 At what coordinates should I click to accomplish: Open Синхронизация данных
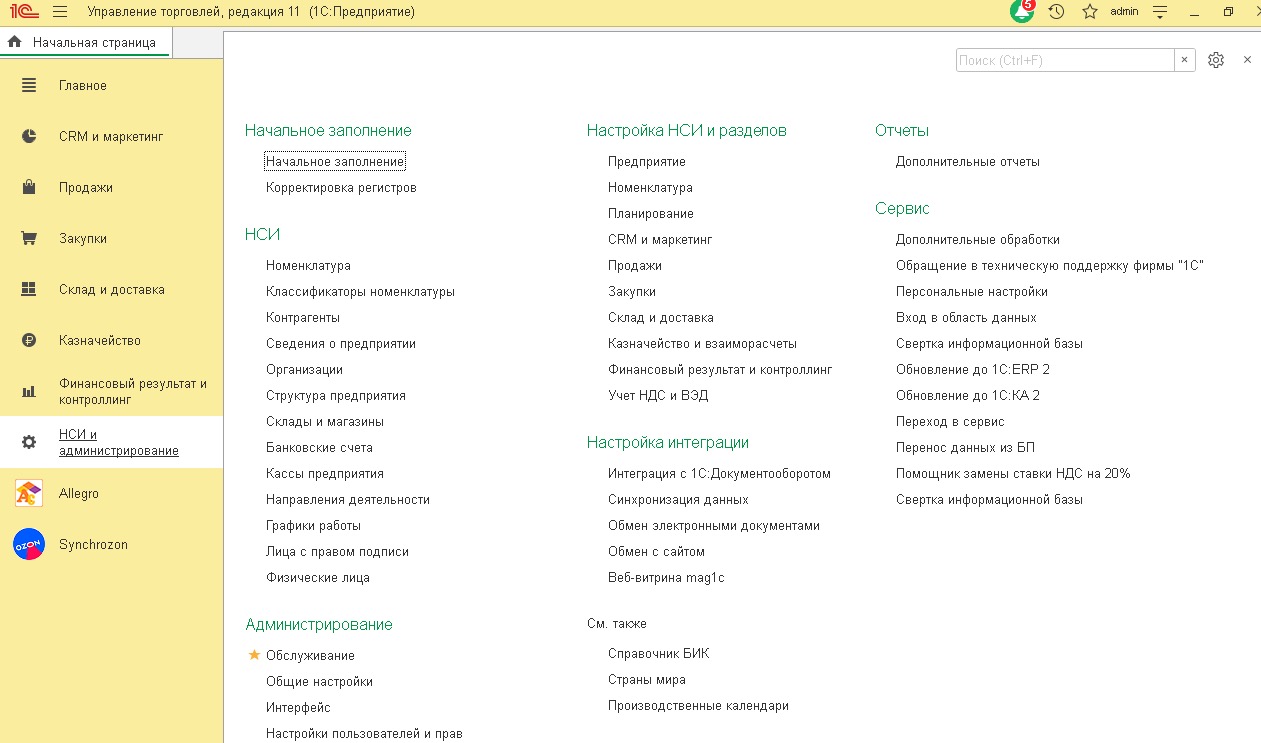pos(678,499)
